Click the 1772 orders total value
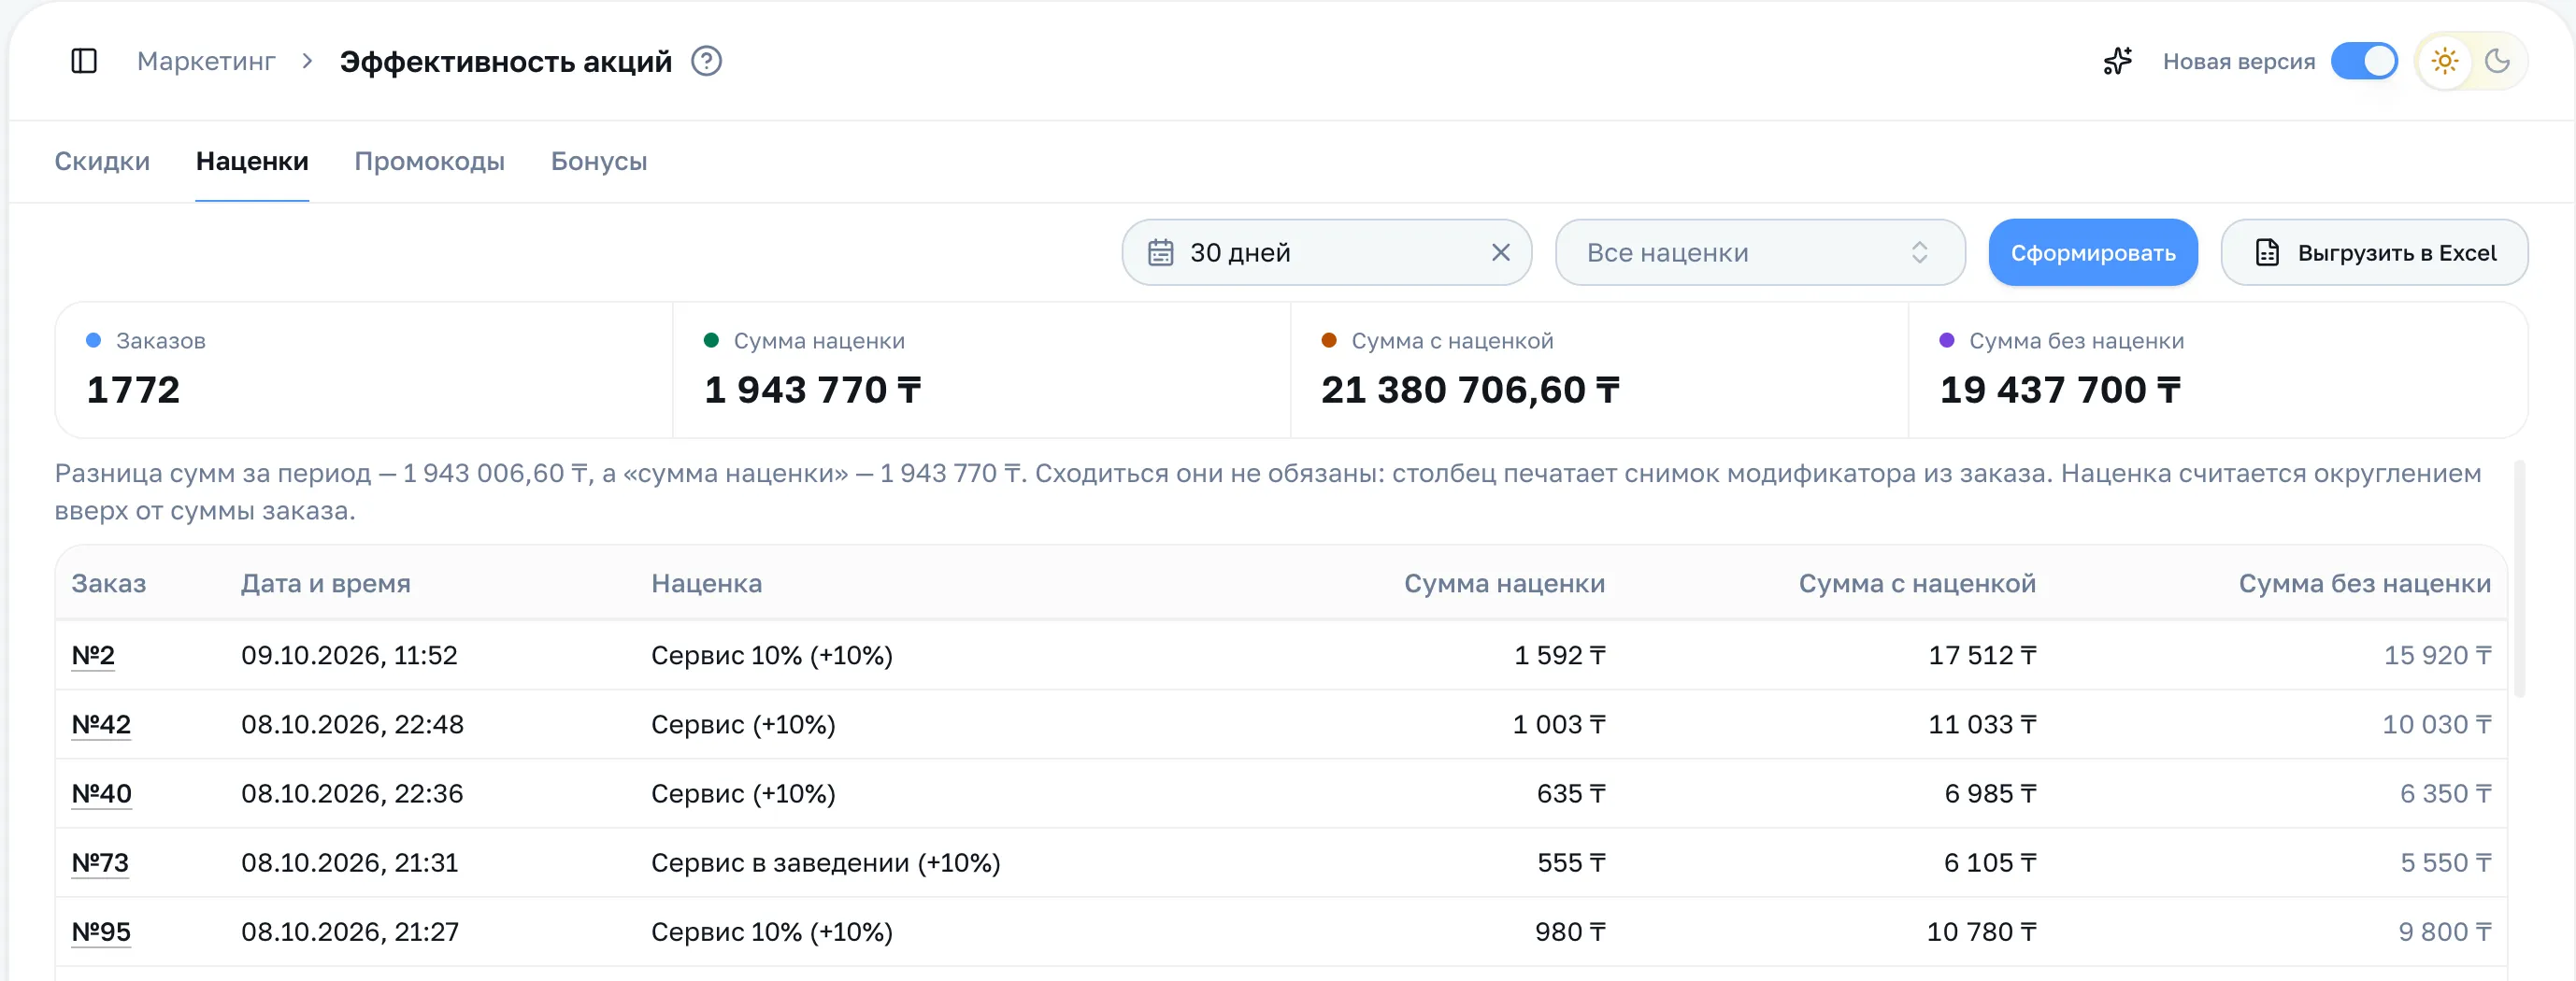2576x981 pixels. (133, 390)
